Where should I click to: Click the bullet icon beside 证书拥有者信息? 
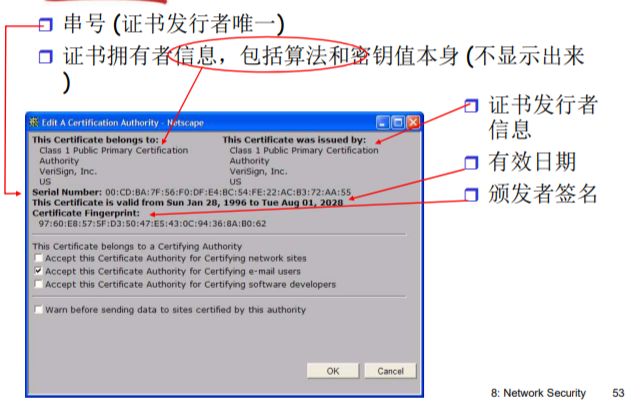(x=46, y=56)
